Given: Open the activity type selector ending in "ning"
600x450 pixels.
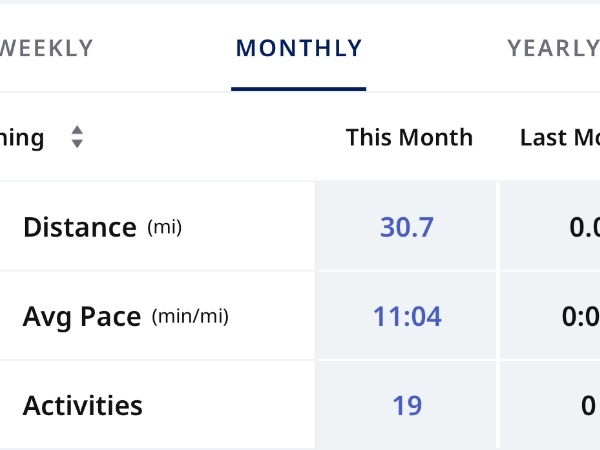Looking at the screenshot, I should coord(22,137).
